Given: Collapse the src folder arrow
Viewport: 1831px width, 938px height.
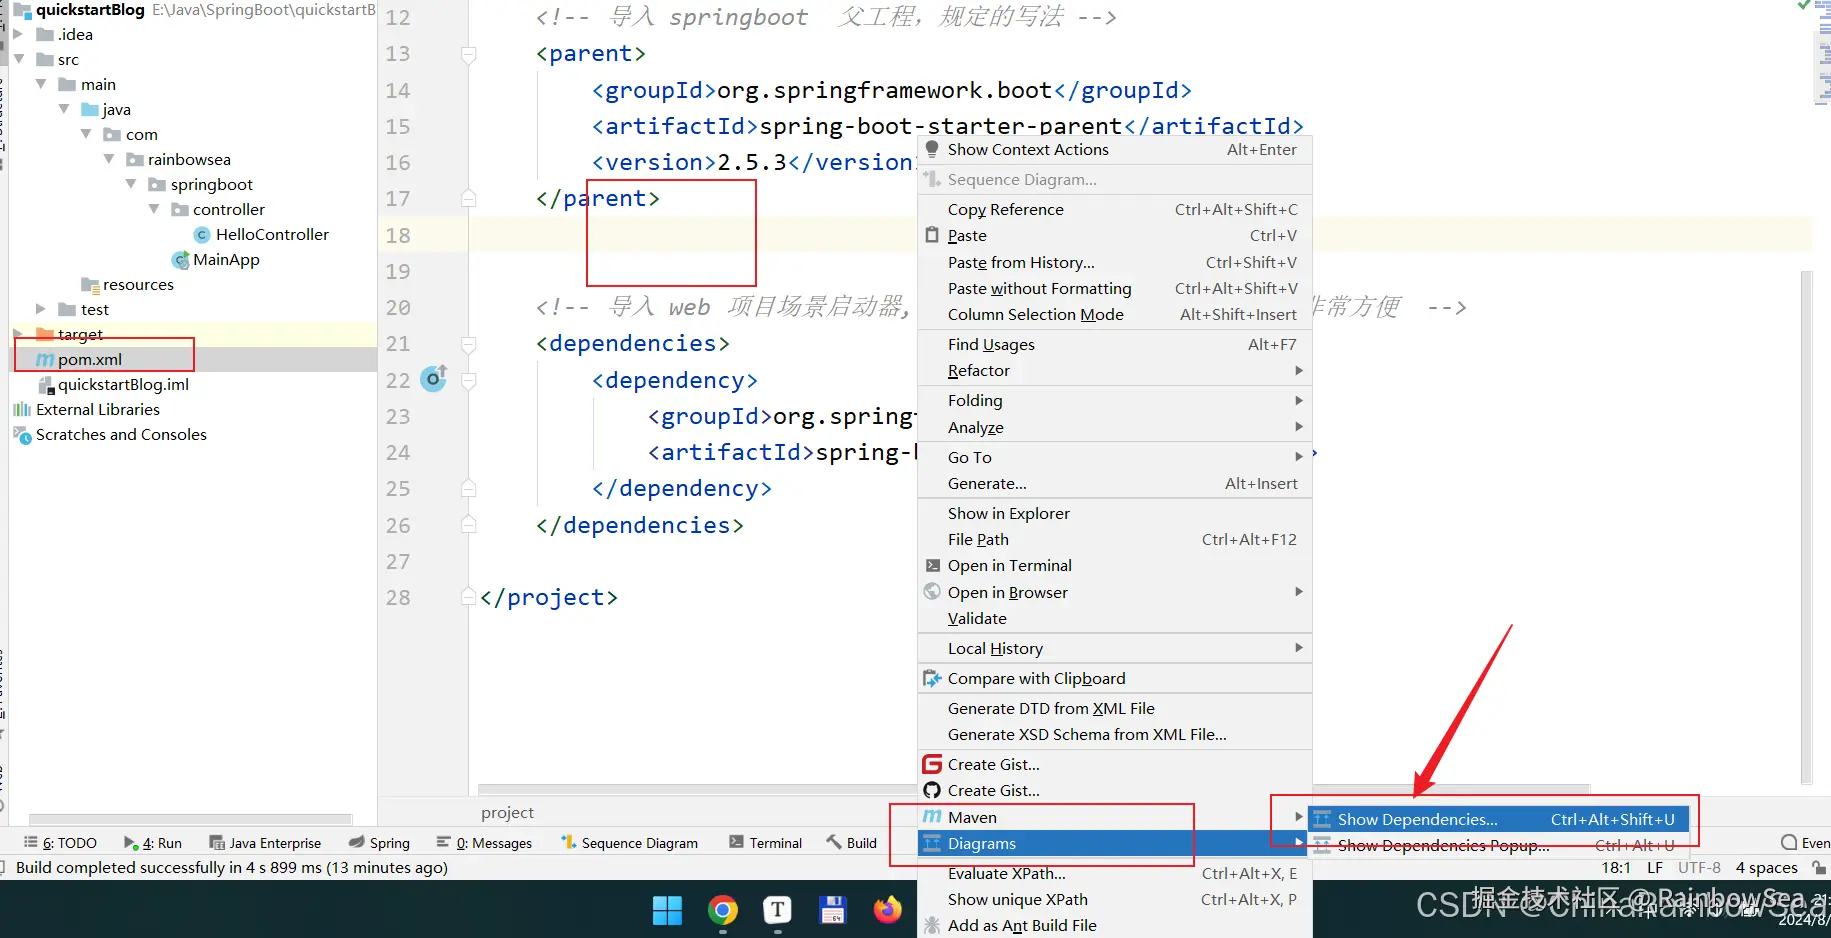Looking at the screenshot, I should (x=18, y=59).
